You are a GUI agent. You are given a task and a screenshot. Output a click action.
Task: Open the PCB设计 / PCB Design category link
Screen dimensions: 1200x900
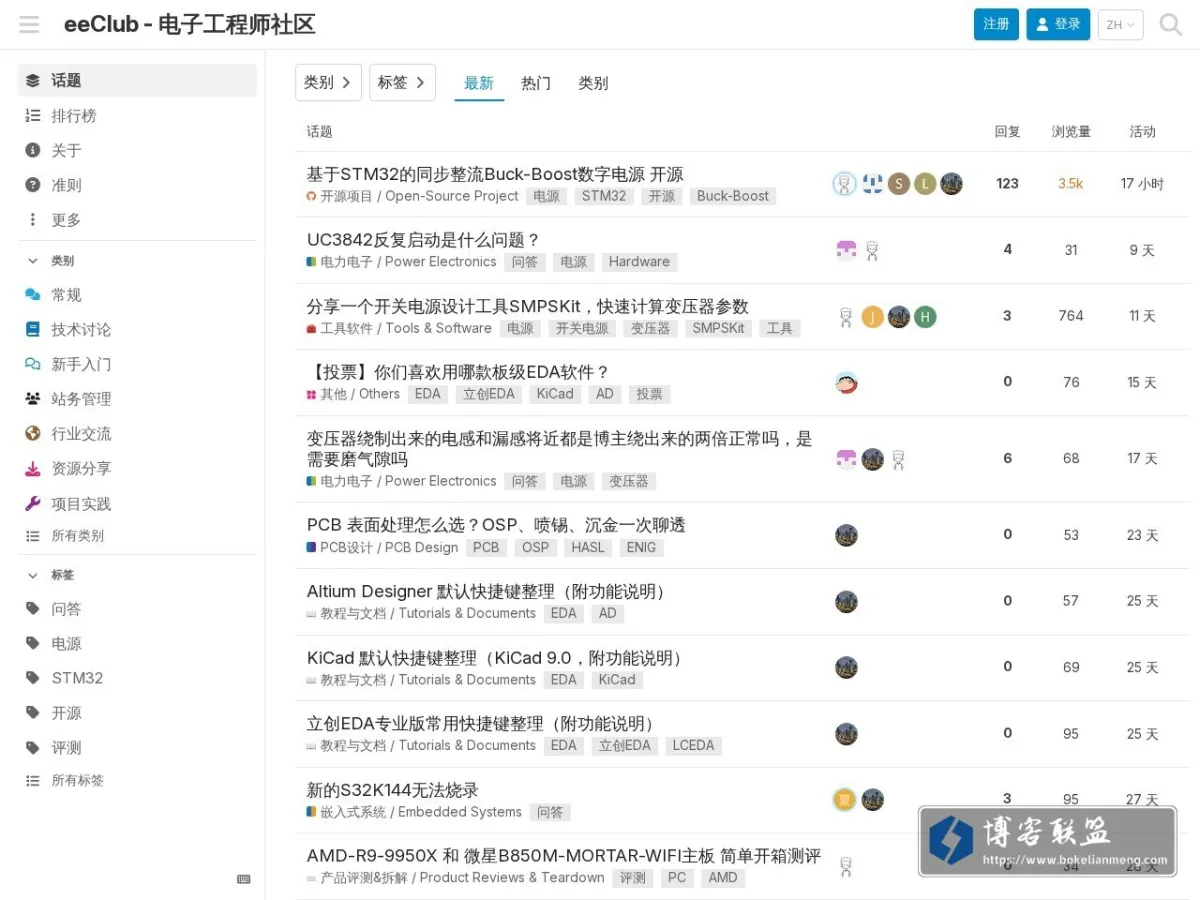(382, 547)
